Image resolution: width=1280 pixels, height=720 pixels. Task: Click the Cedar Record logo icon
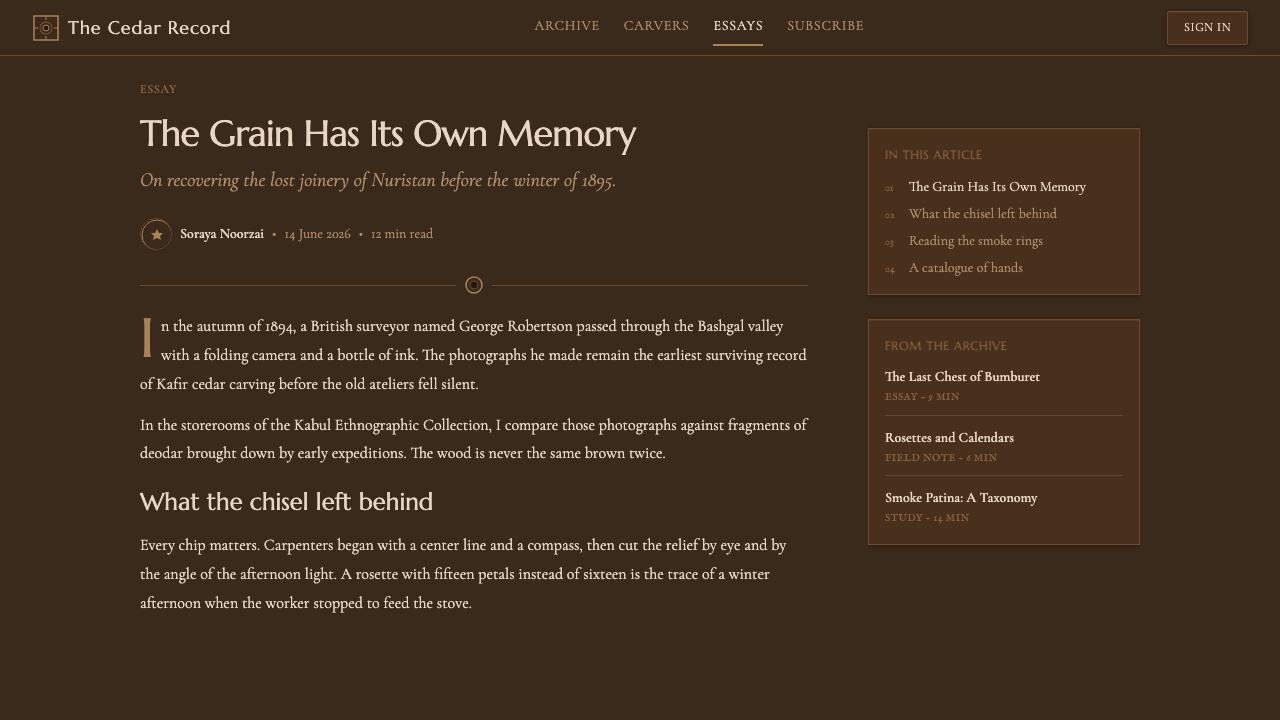(46, 28)
